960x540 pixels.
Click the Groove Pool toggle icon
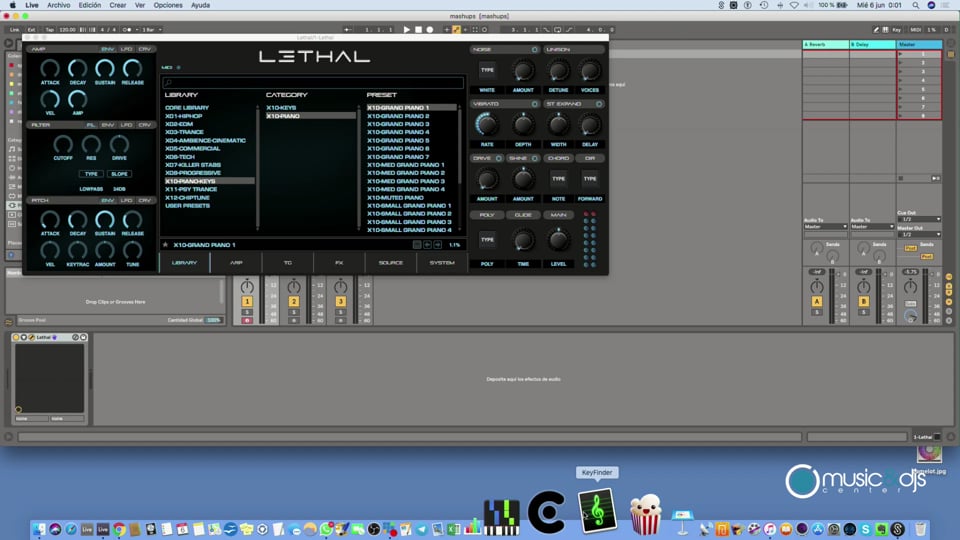pyautogui.click(x=9, y=321)
